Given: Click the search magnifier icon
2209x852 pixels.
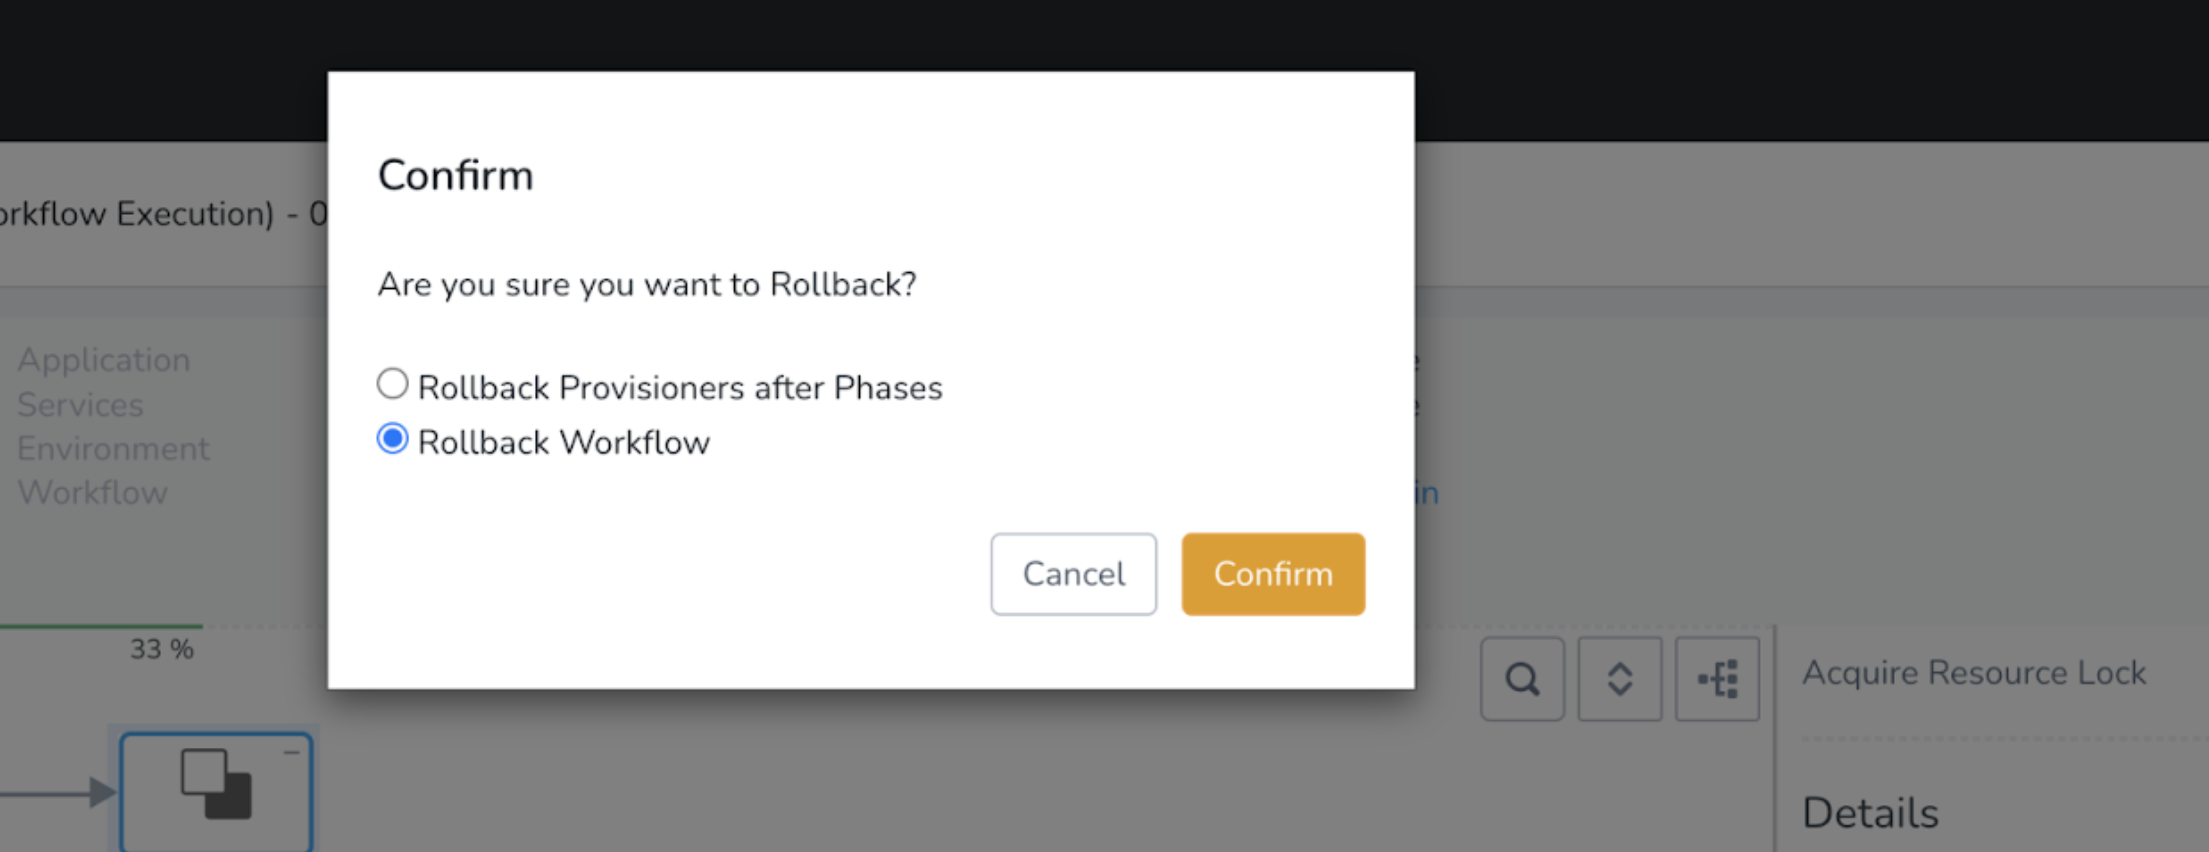Looking at the screenshot, I should point(1522,679).
